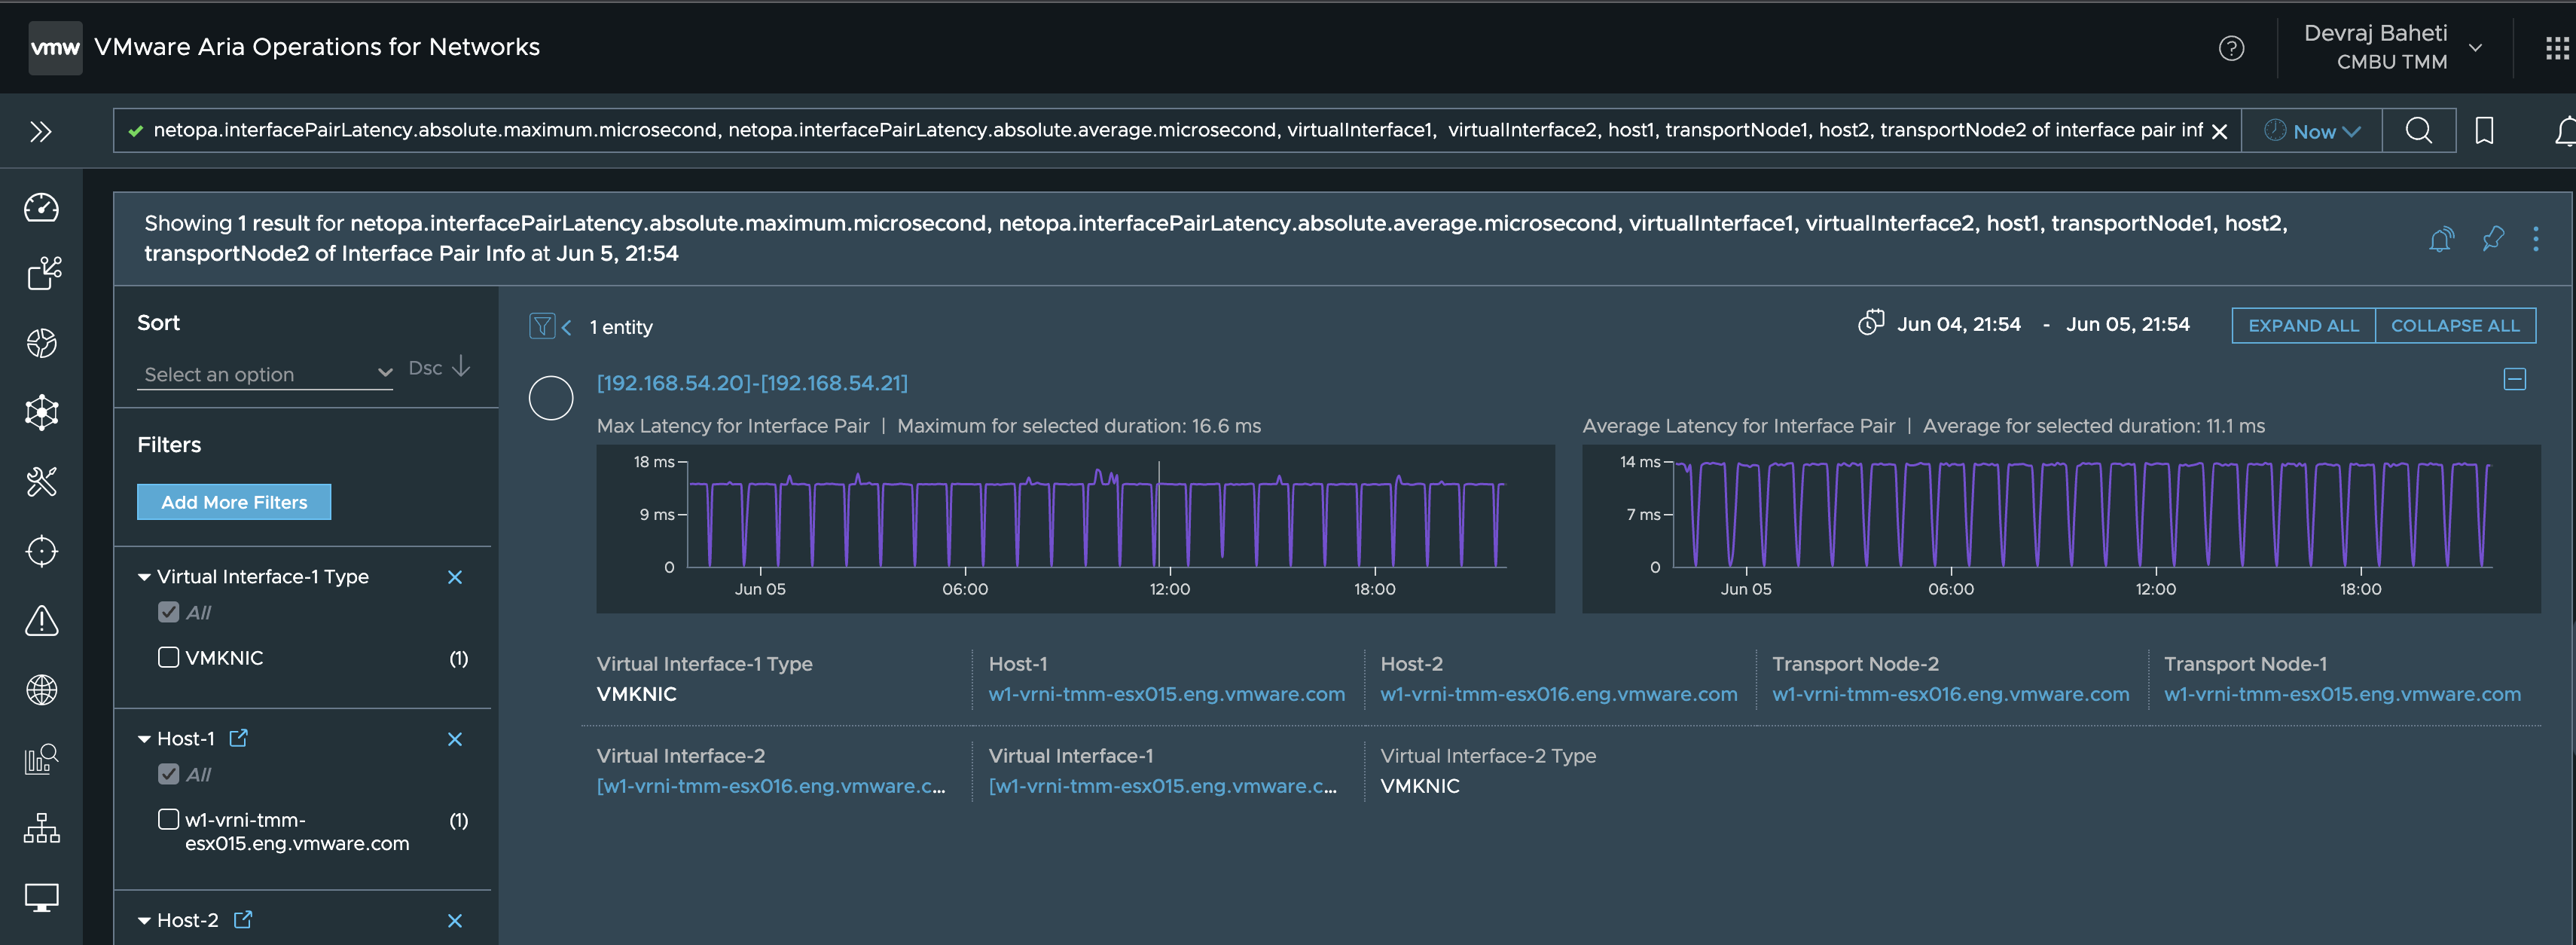Image resolution: width=2576 pixels, height=945 pixels.
Task: Open the time range clock icon
Action: coord(1870,323)
